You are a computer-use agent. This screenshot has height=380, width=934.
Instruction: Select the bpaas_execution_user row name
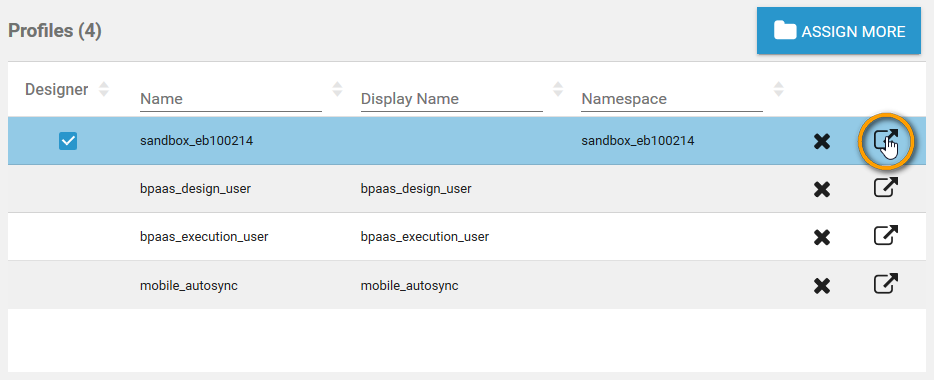tap(204, 236)
